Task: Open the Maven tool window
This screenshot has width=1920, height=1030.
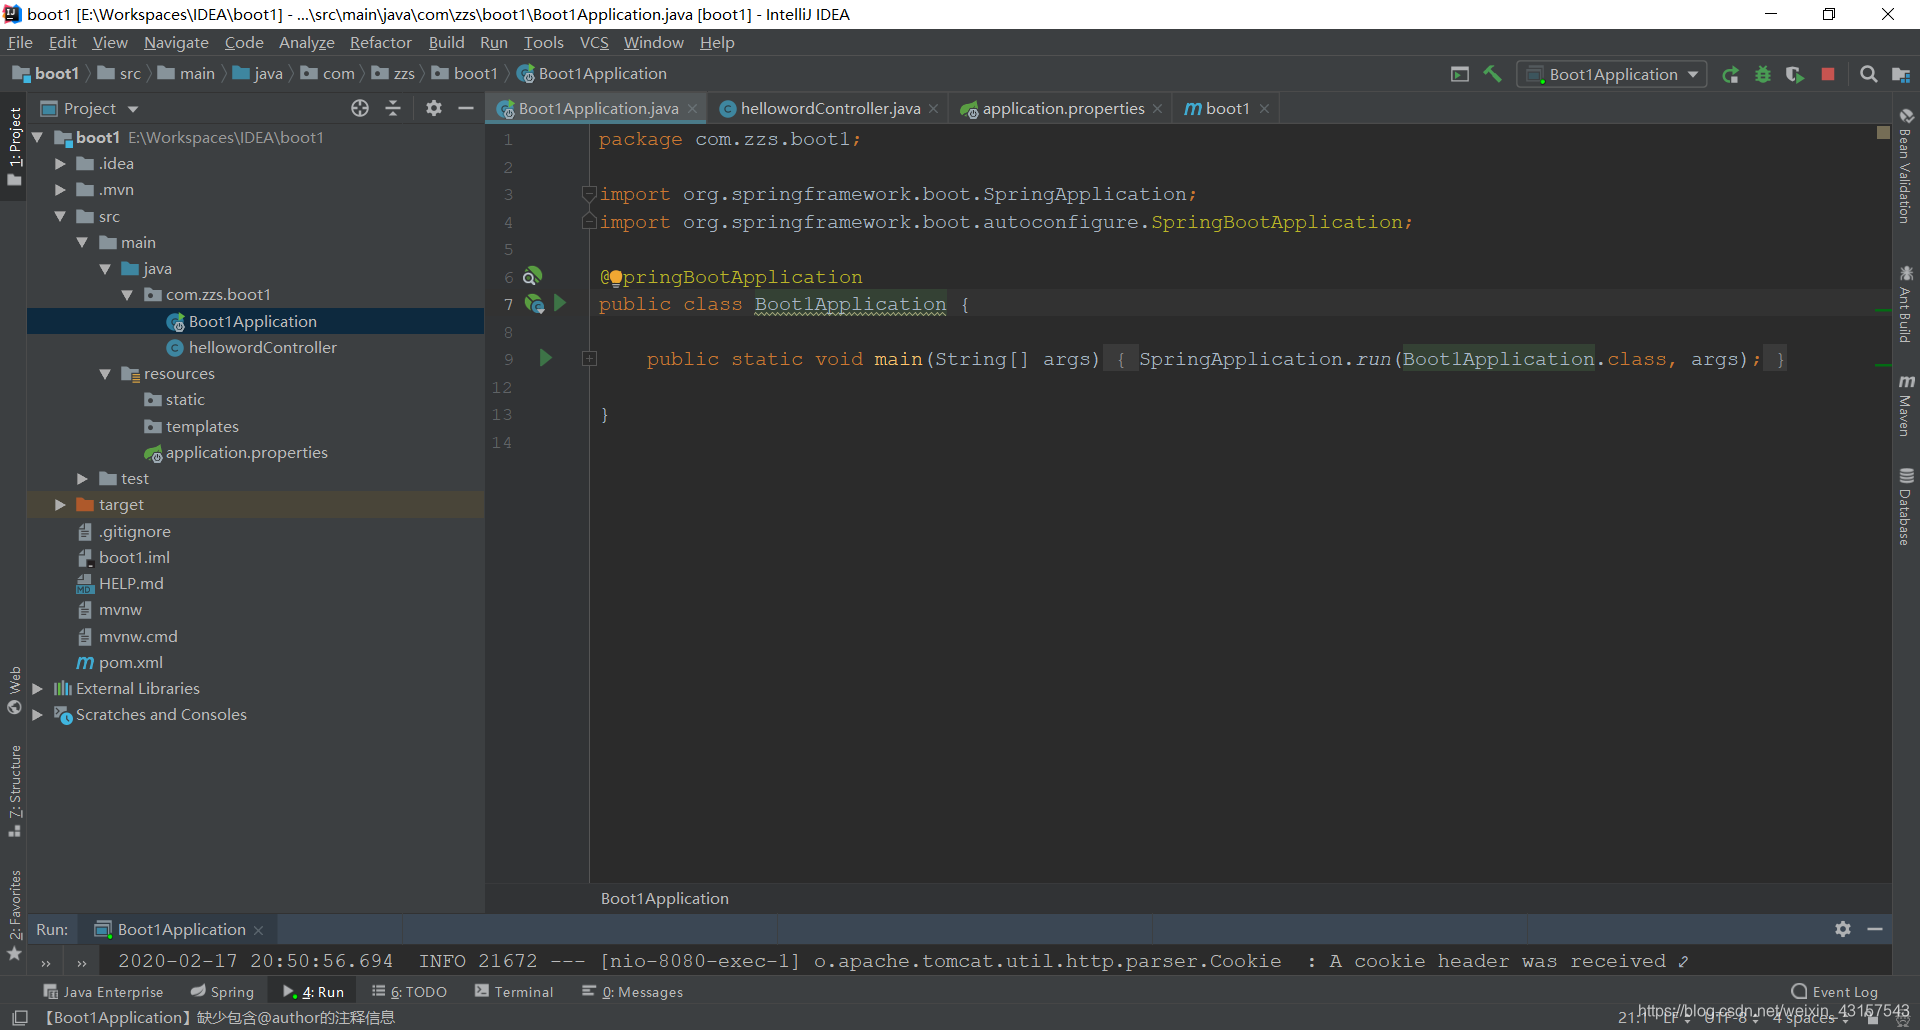Action: tap(1906, 406)
